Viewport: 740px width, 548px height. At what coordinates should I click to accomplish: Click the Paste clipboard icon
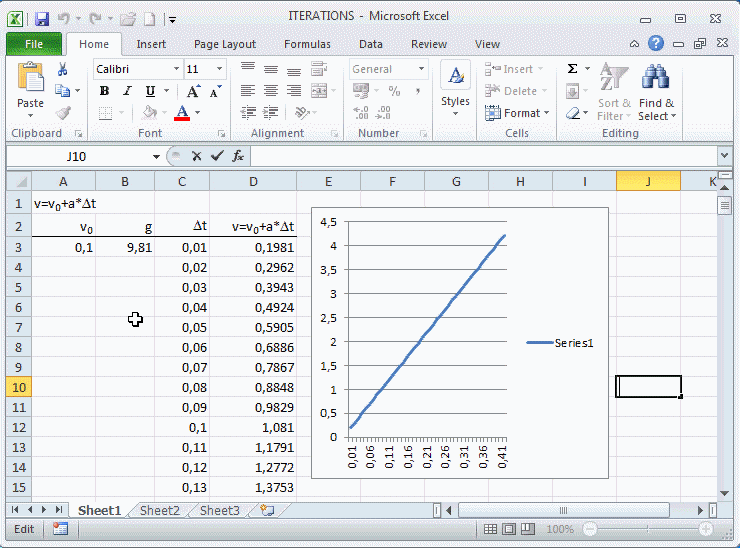pos(31,86)
